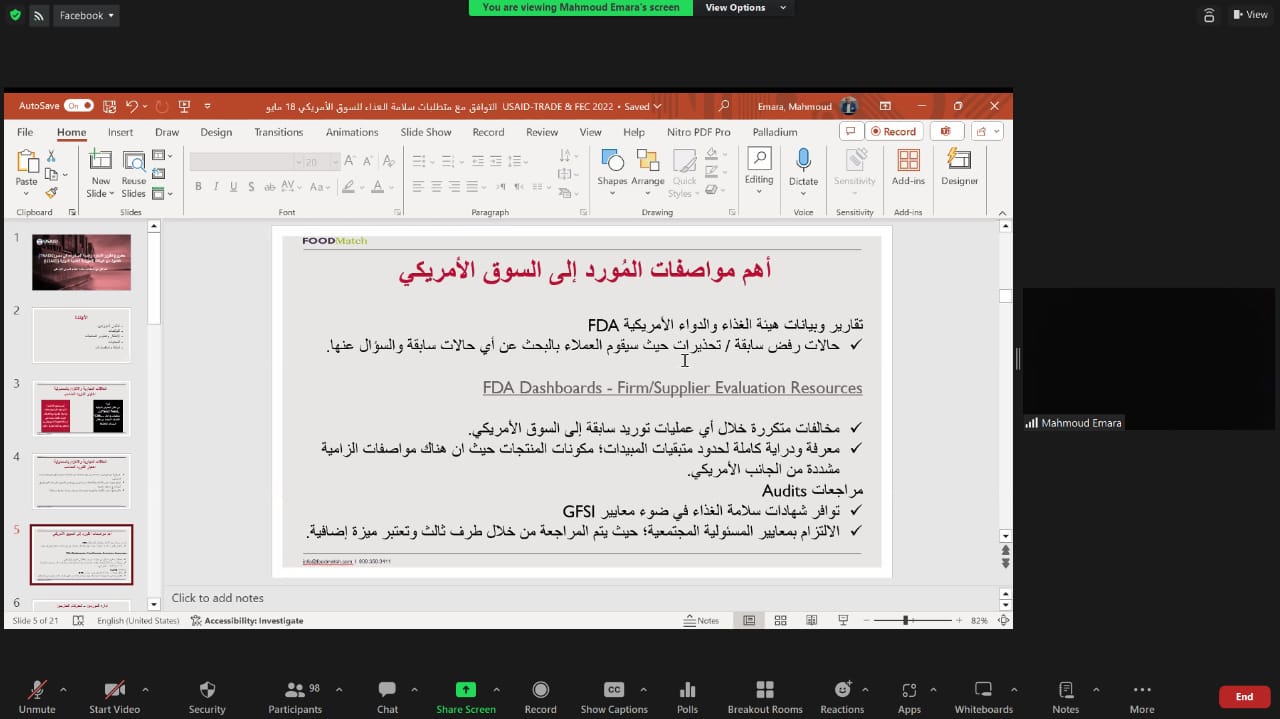
Task: Select slide 3 thumbnail in panel
Action: click(82, 408)
